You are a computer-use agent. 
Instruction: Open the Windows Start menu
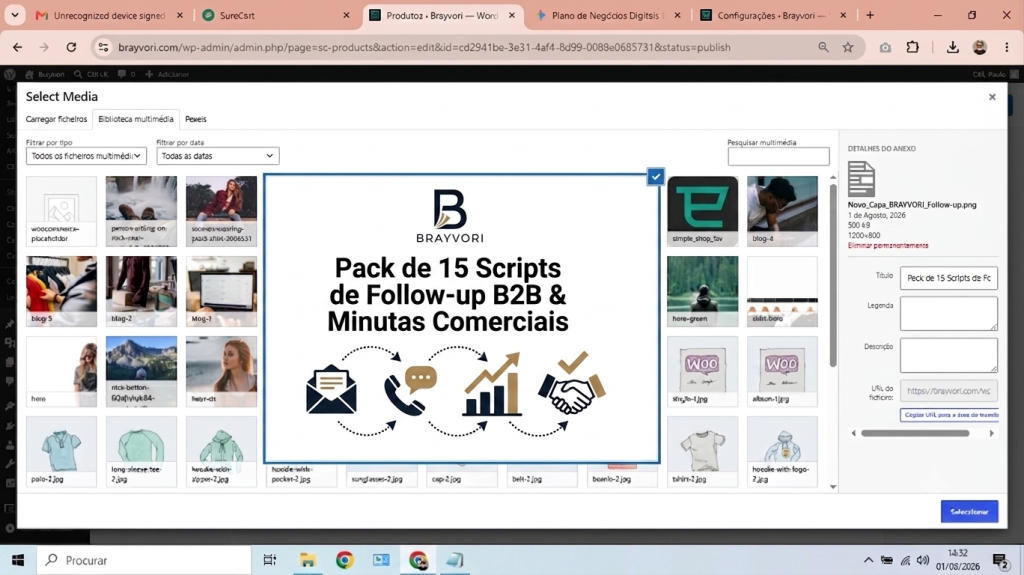(x=18, y=560)
